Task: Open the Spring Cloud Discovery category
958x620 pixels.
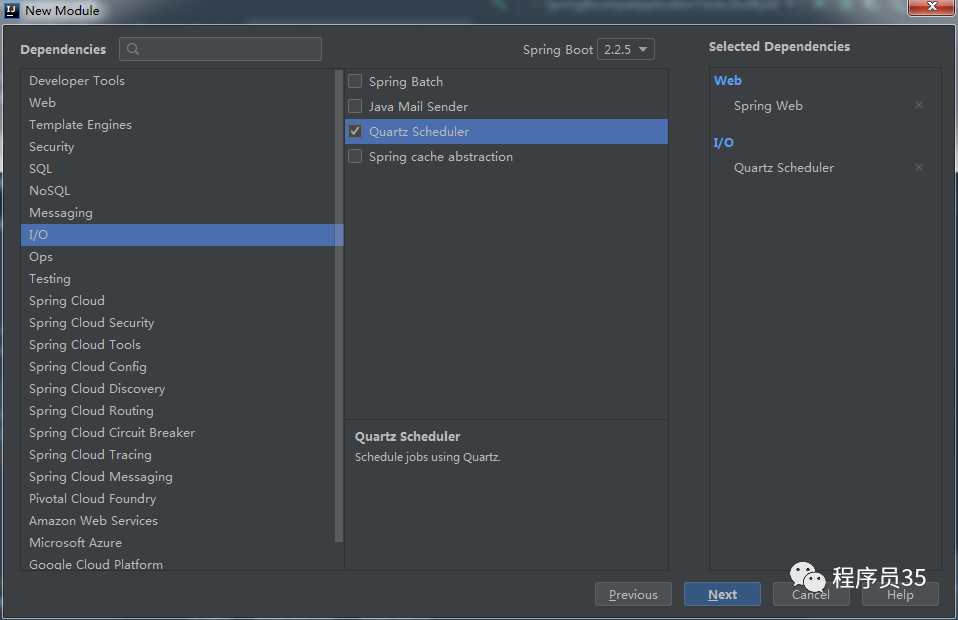Action: click(178, 388)
